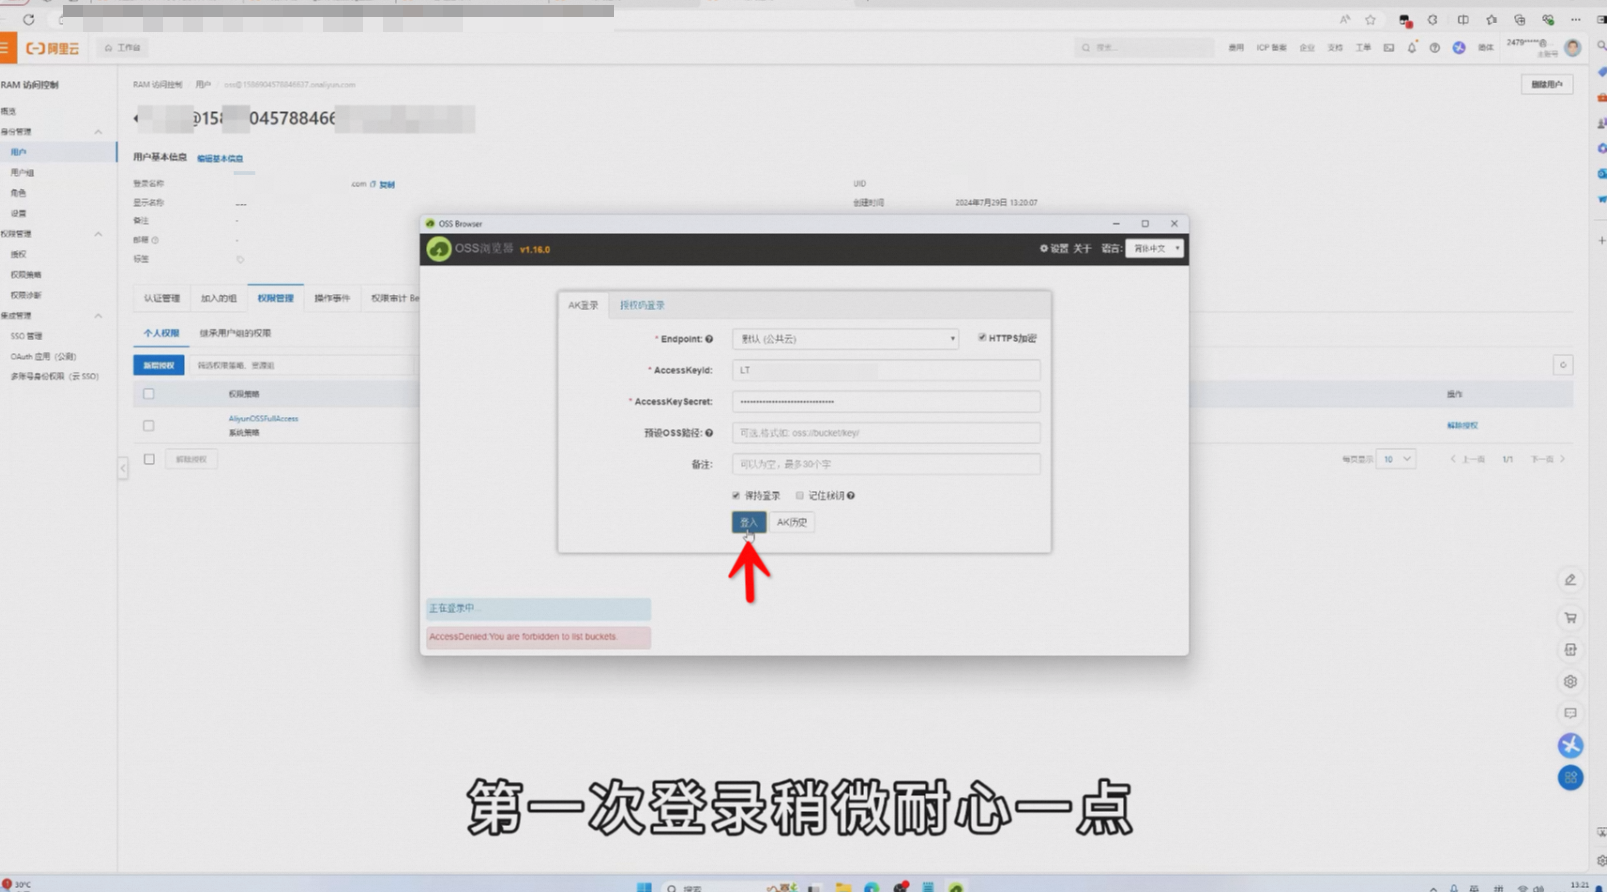
Task: Add page to favorites with star icon
Action: click(x=1370, y=19)
